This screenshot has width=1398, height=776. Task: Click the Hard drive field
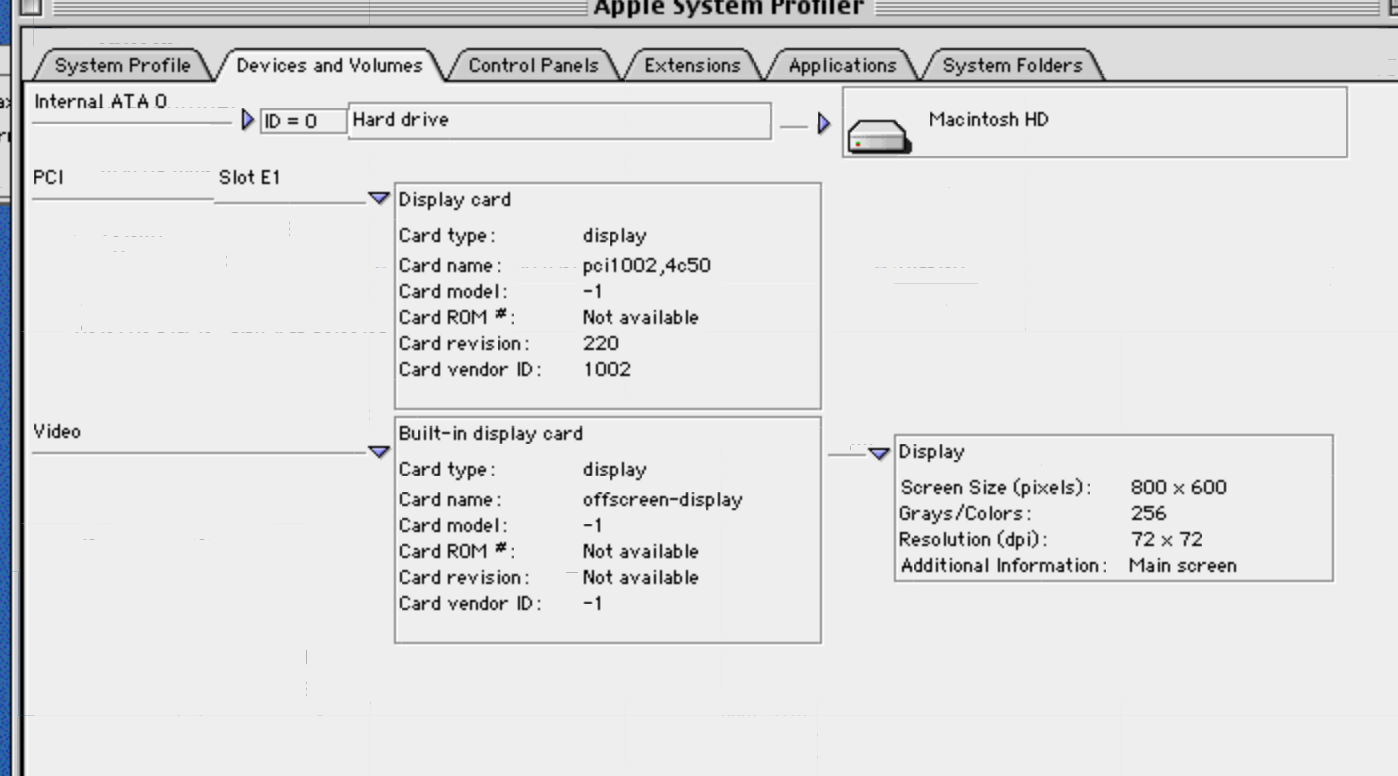[x=560, y=120]
